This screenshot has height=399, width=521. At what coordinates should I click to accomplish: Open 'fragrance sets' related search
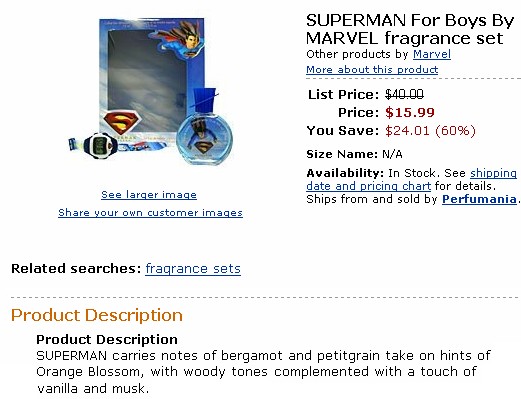coord(193,269)
